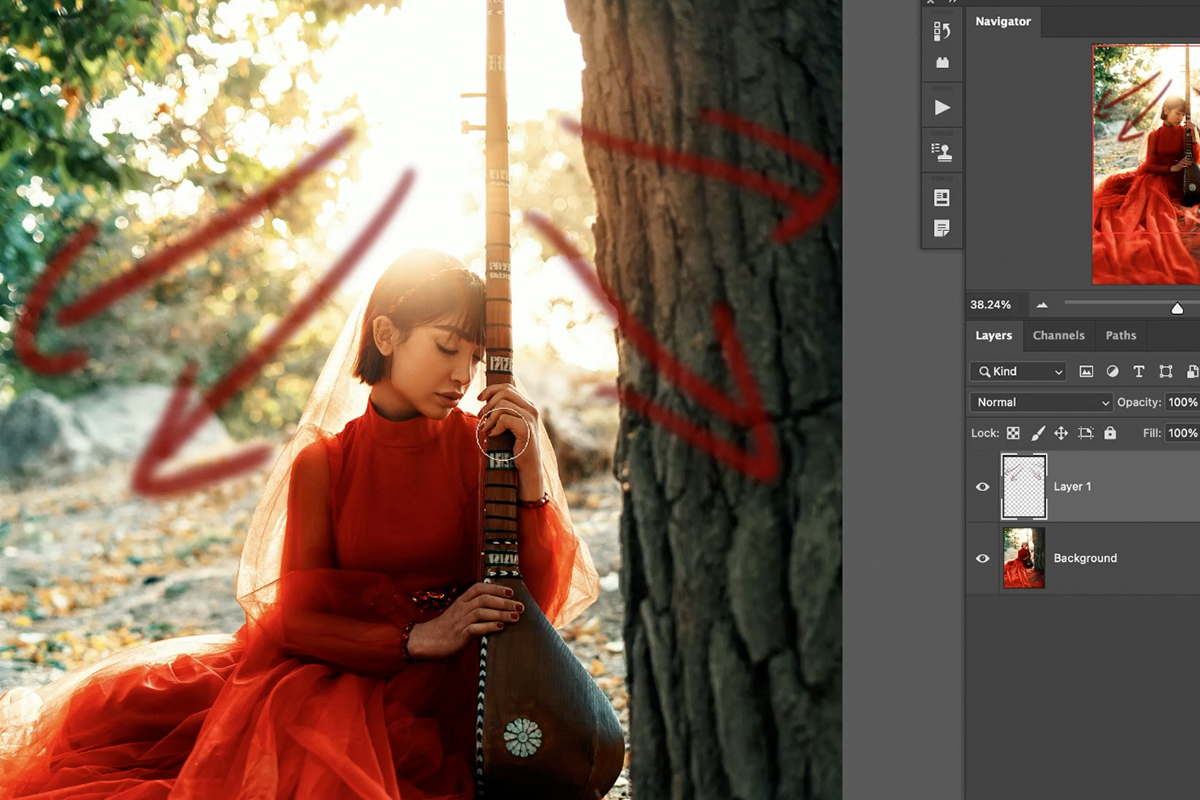Open the Actions panel play icon
The height and width of the screenshot is (800, 1200).
pyautogui.click(x=941, y=105)
